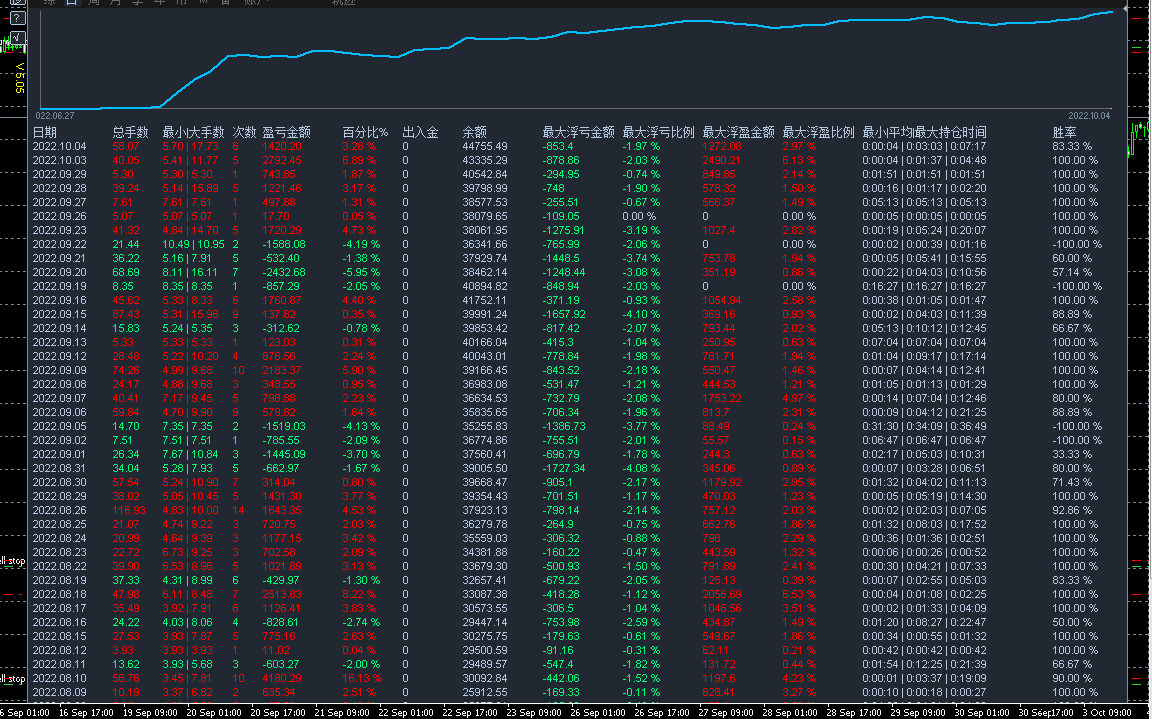Image resolution: width=1152 pixels, height=719 pixels.
Task: Click the 胜率 column header
Action: pos(1065,132)
